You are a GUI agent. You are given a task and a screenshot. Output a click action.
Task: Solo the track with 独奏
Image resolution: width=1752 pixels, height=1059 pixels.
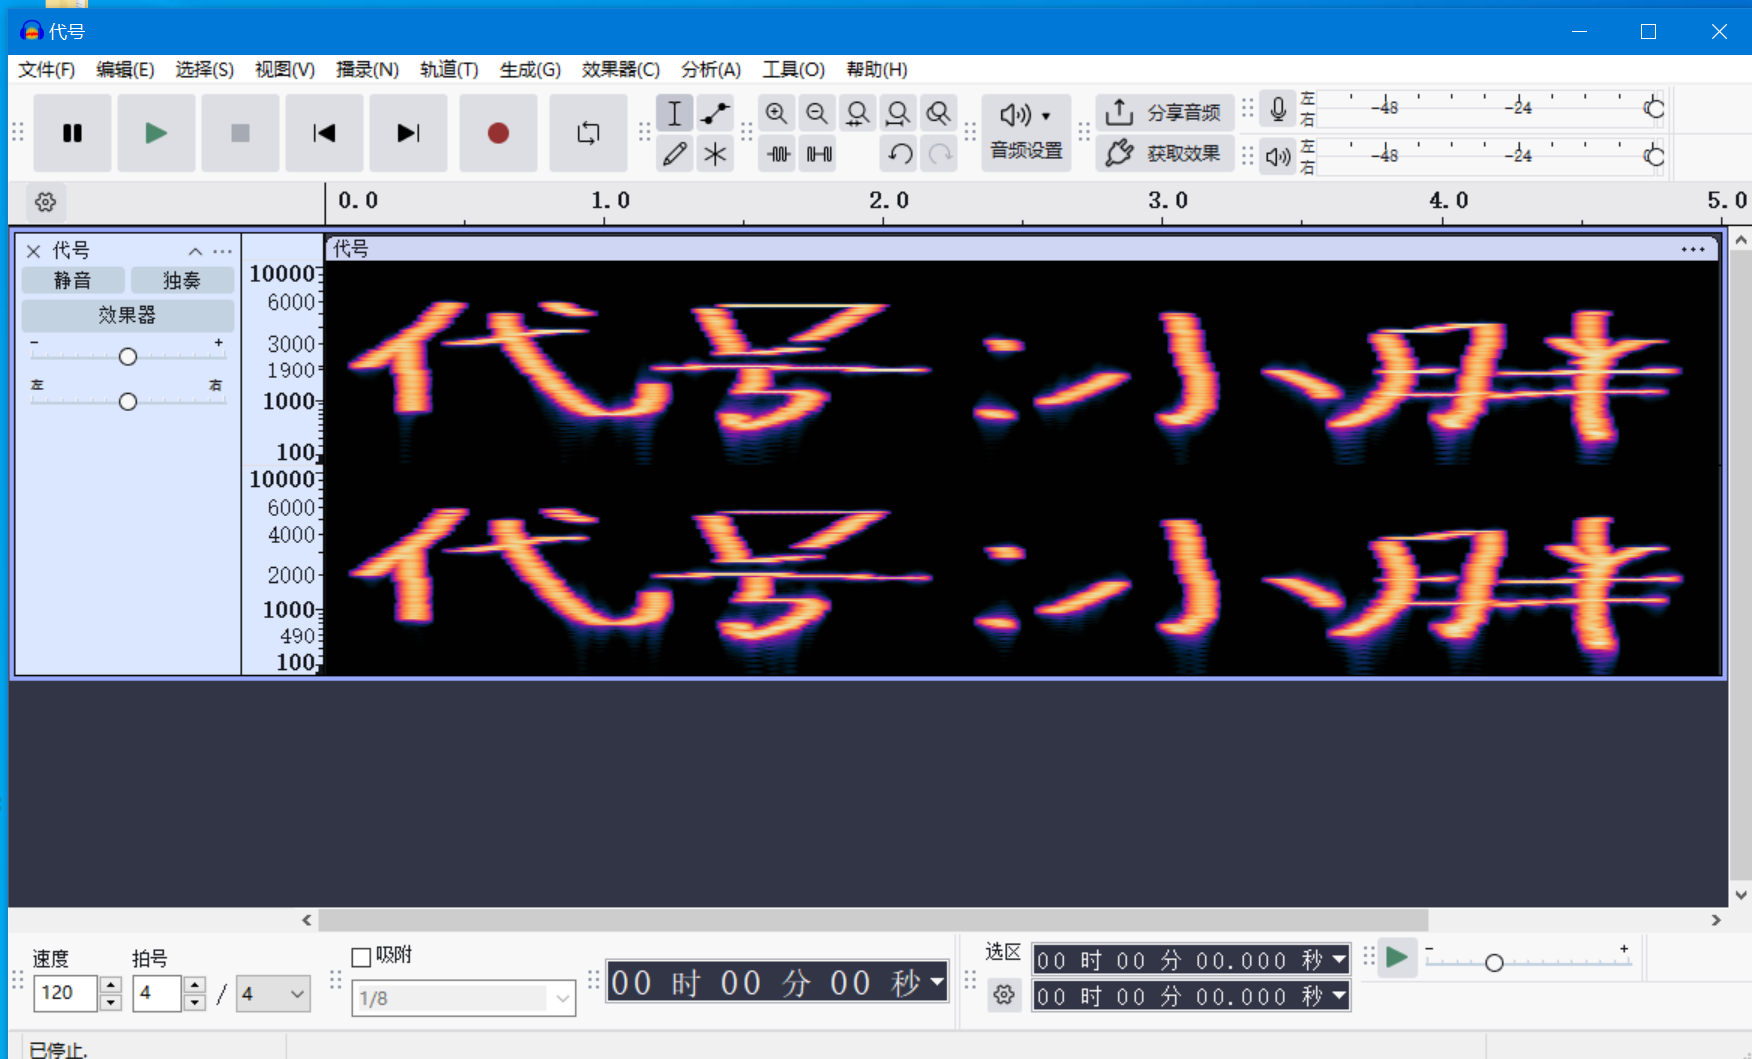coord(182,280)
